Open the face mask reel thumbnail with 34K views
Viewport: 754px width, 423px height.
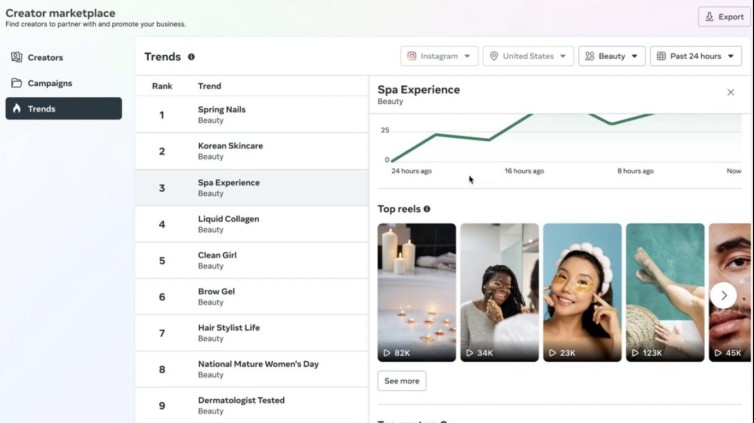[x=500, y=292]
